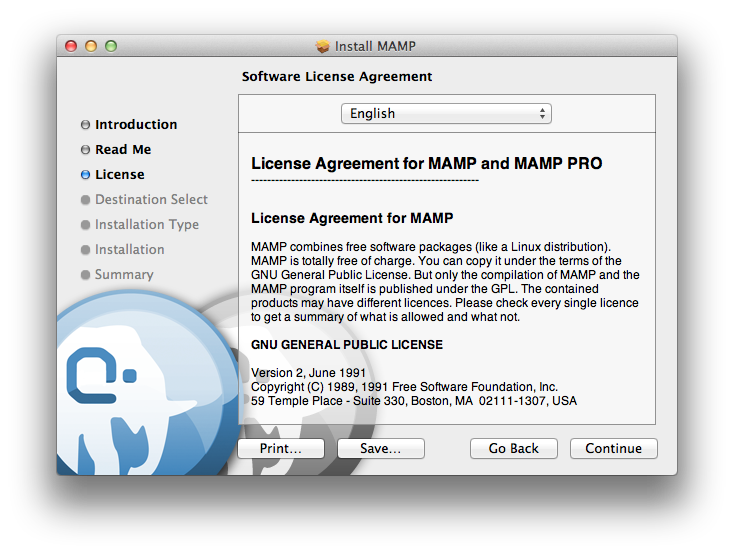Click the 59 Temple Place address line
The height and width of the screenshot is (554, 734).
coord(414,401)
